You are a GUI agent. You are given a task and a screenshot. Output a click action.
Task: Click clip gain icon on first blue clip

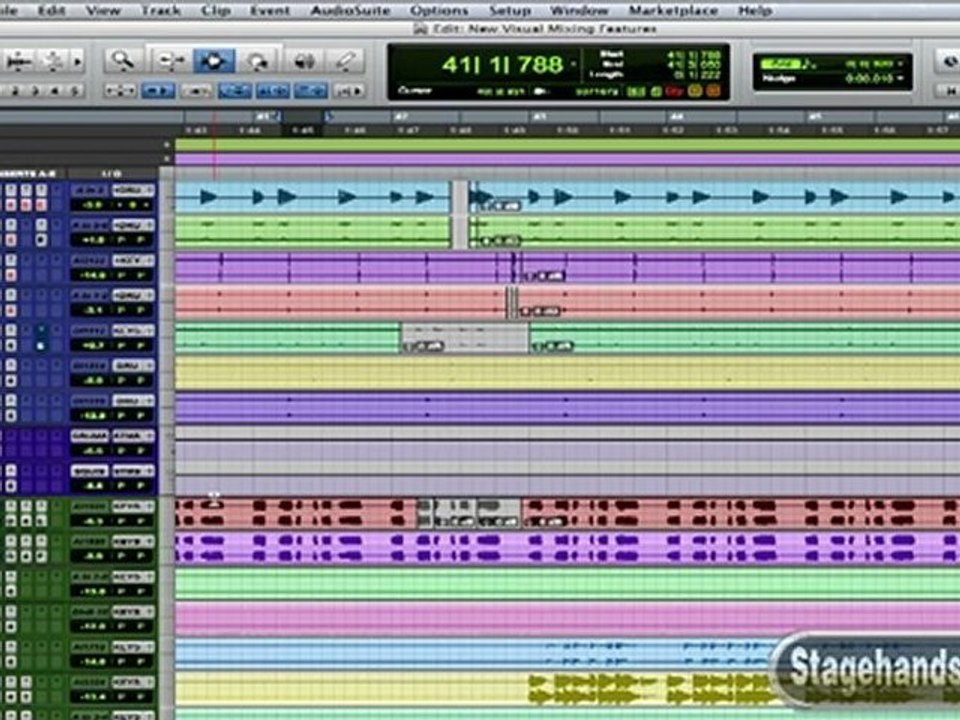[500, 206]
